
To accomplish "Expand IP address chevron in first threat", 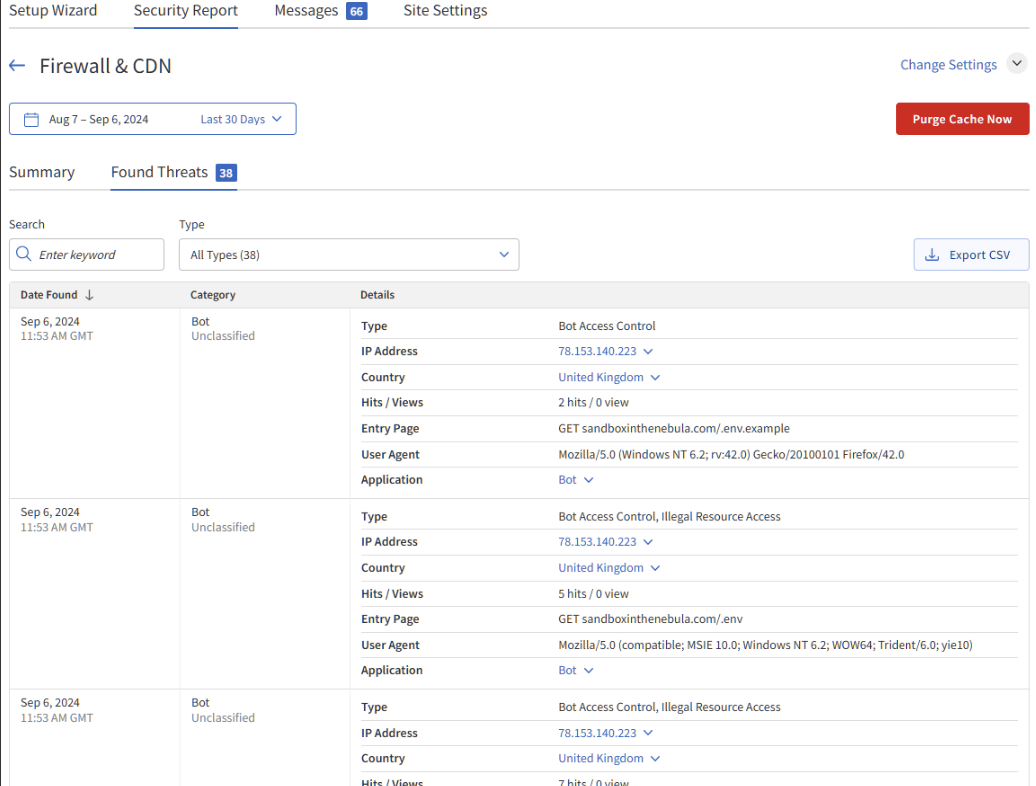I will (x=648, y=351).
